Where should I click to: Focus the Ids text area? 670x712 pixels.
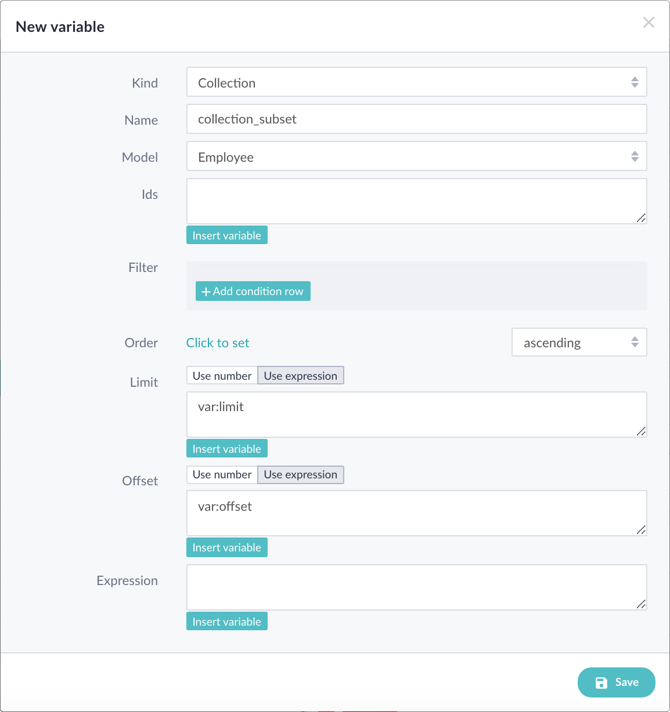pyautogui.click(x=416, y=201)
